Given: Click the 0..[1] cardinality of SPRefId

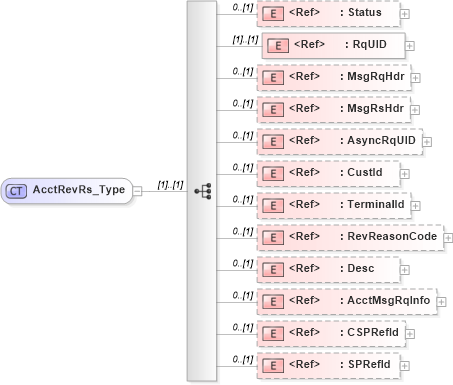Looking at the screenshot, I should [243, 360].
